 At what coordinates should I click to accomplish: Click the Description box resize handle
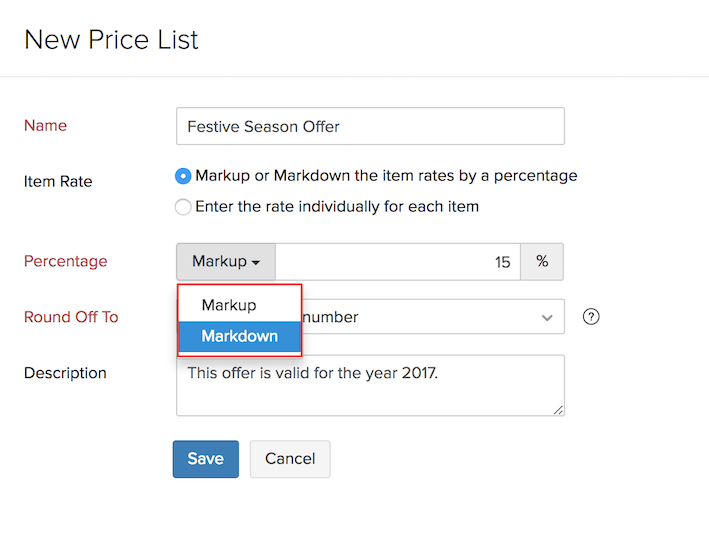coord(558,409)
